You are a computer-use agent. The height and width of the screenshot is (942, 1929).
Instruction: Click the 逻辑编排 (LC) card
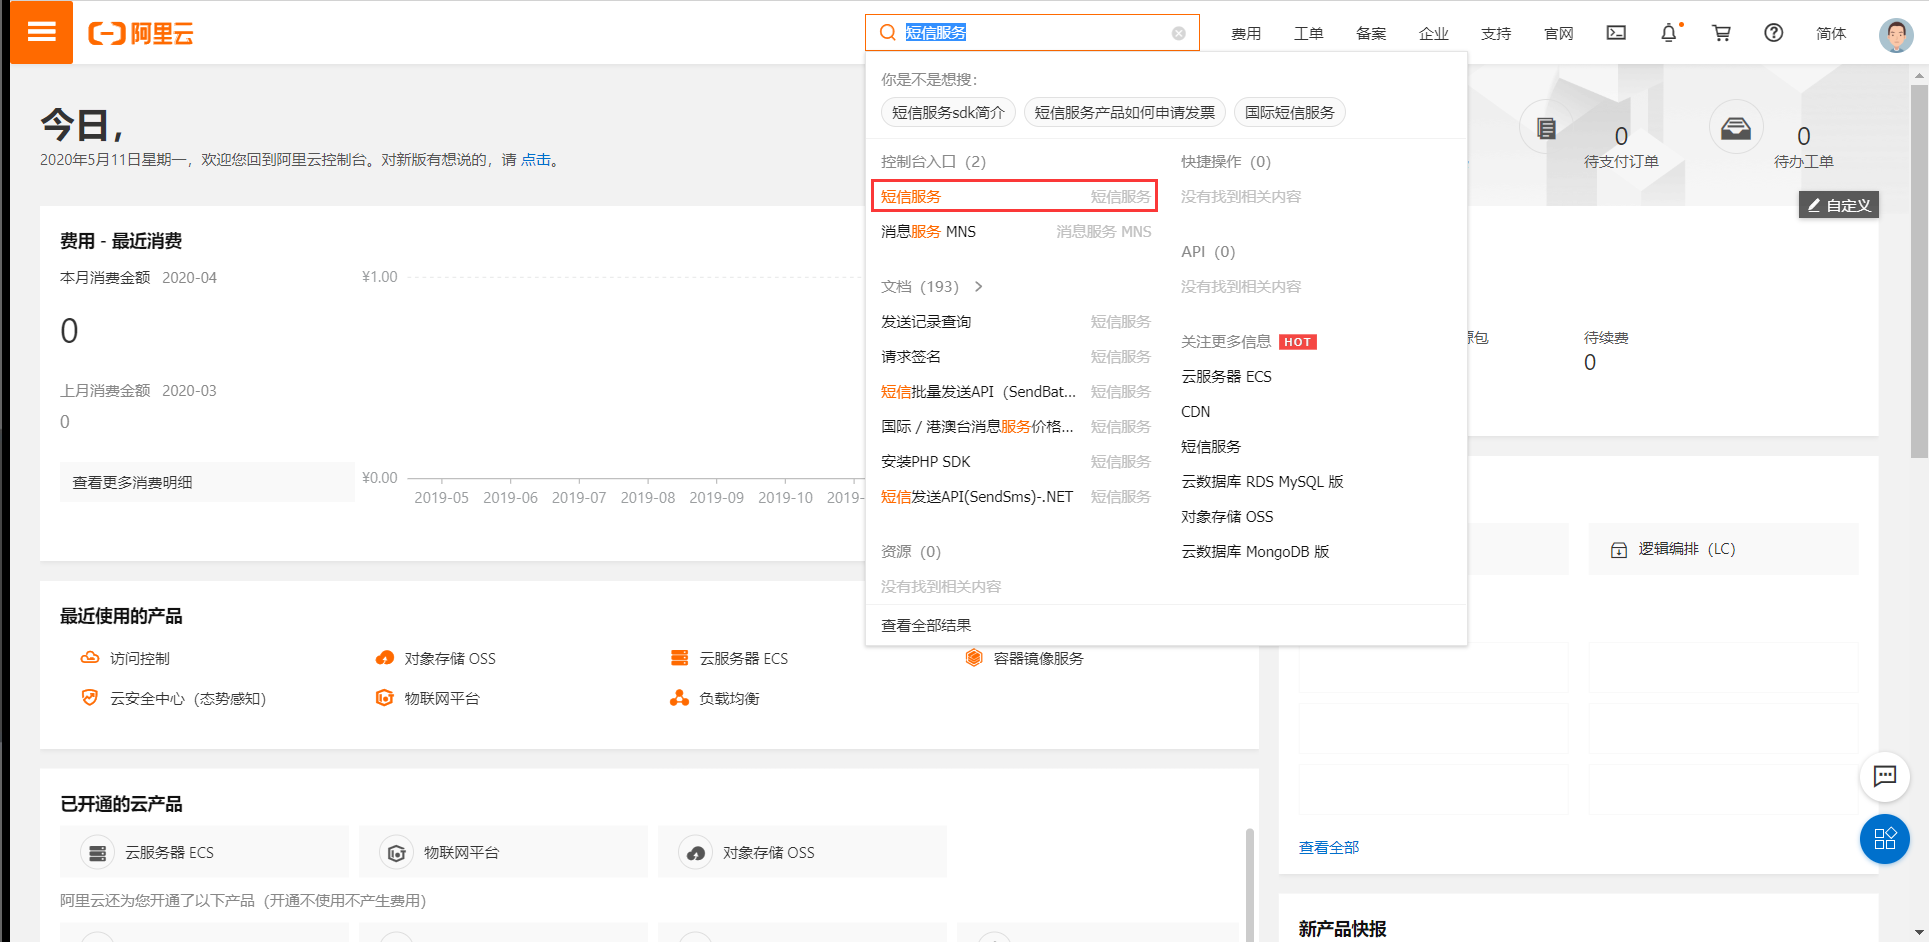pos(1723,549)
